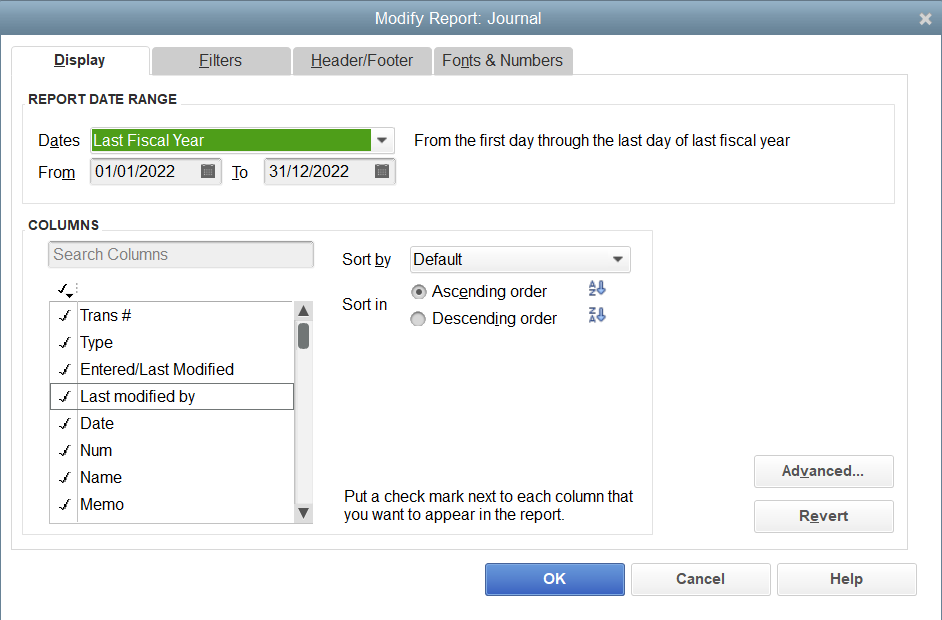Click the Advanced... button
This screenshot has width=942, height=620.
pyautogui.click(x=824, y=472)
